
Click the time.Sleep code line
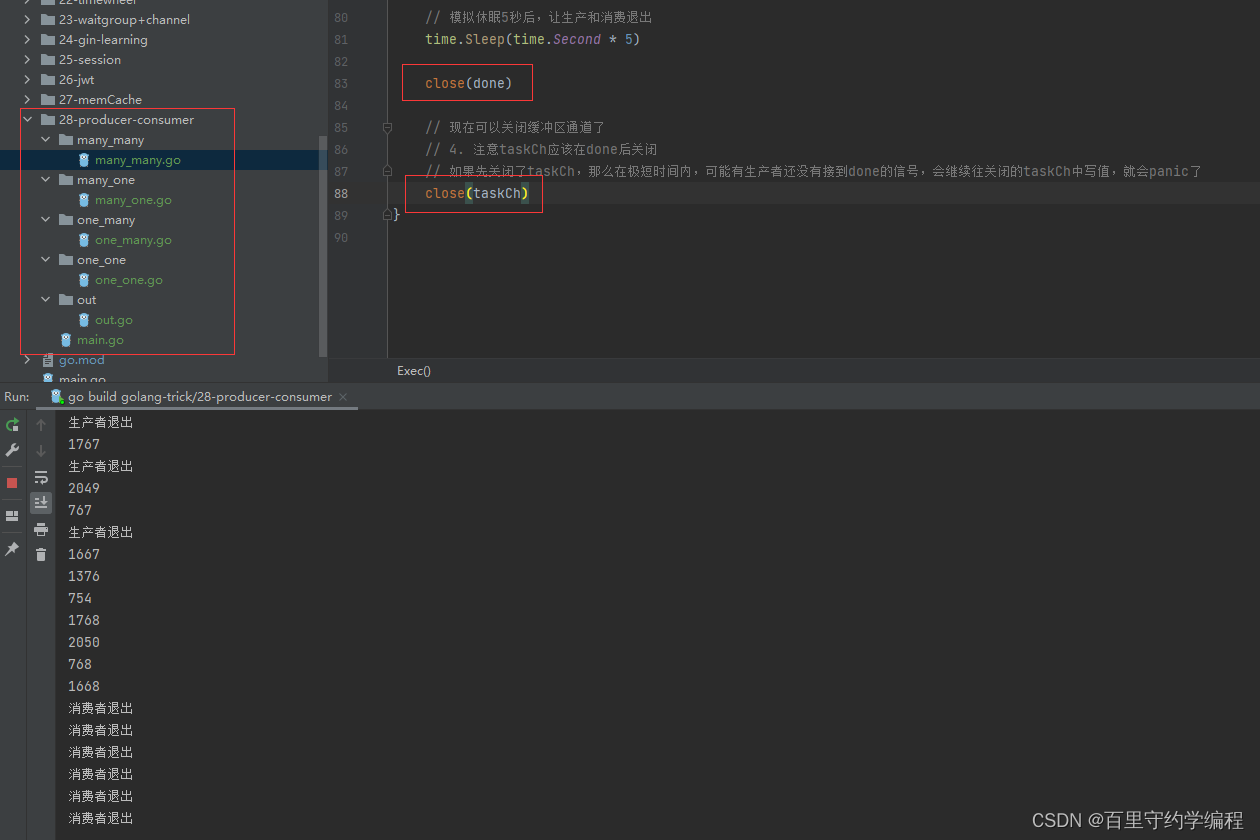532,40
